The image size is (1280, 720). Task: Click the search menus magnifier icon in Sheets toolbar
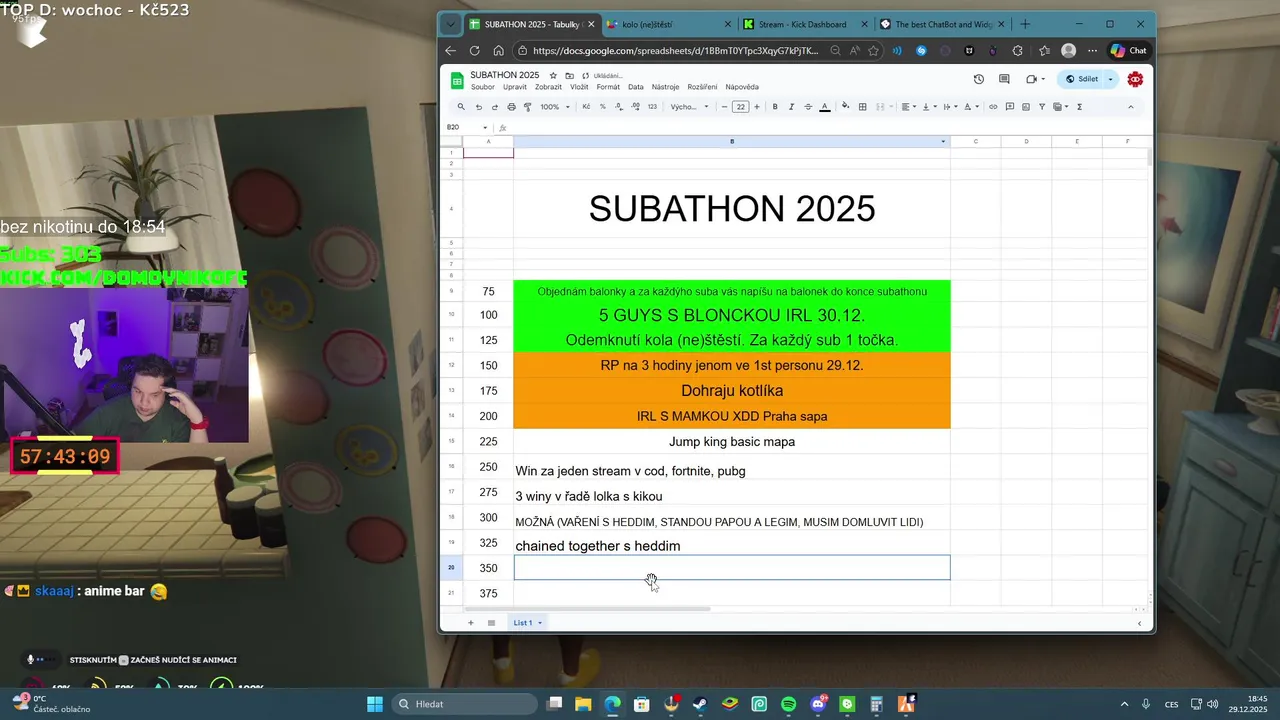click(x=461, y=107)
